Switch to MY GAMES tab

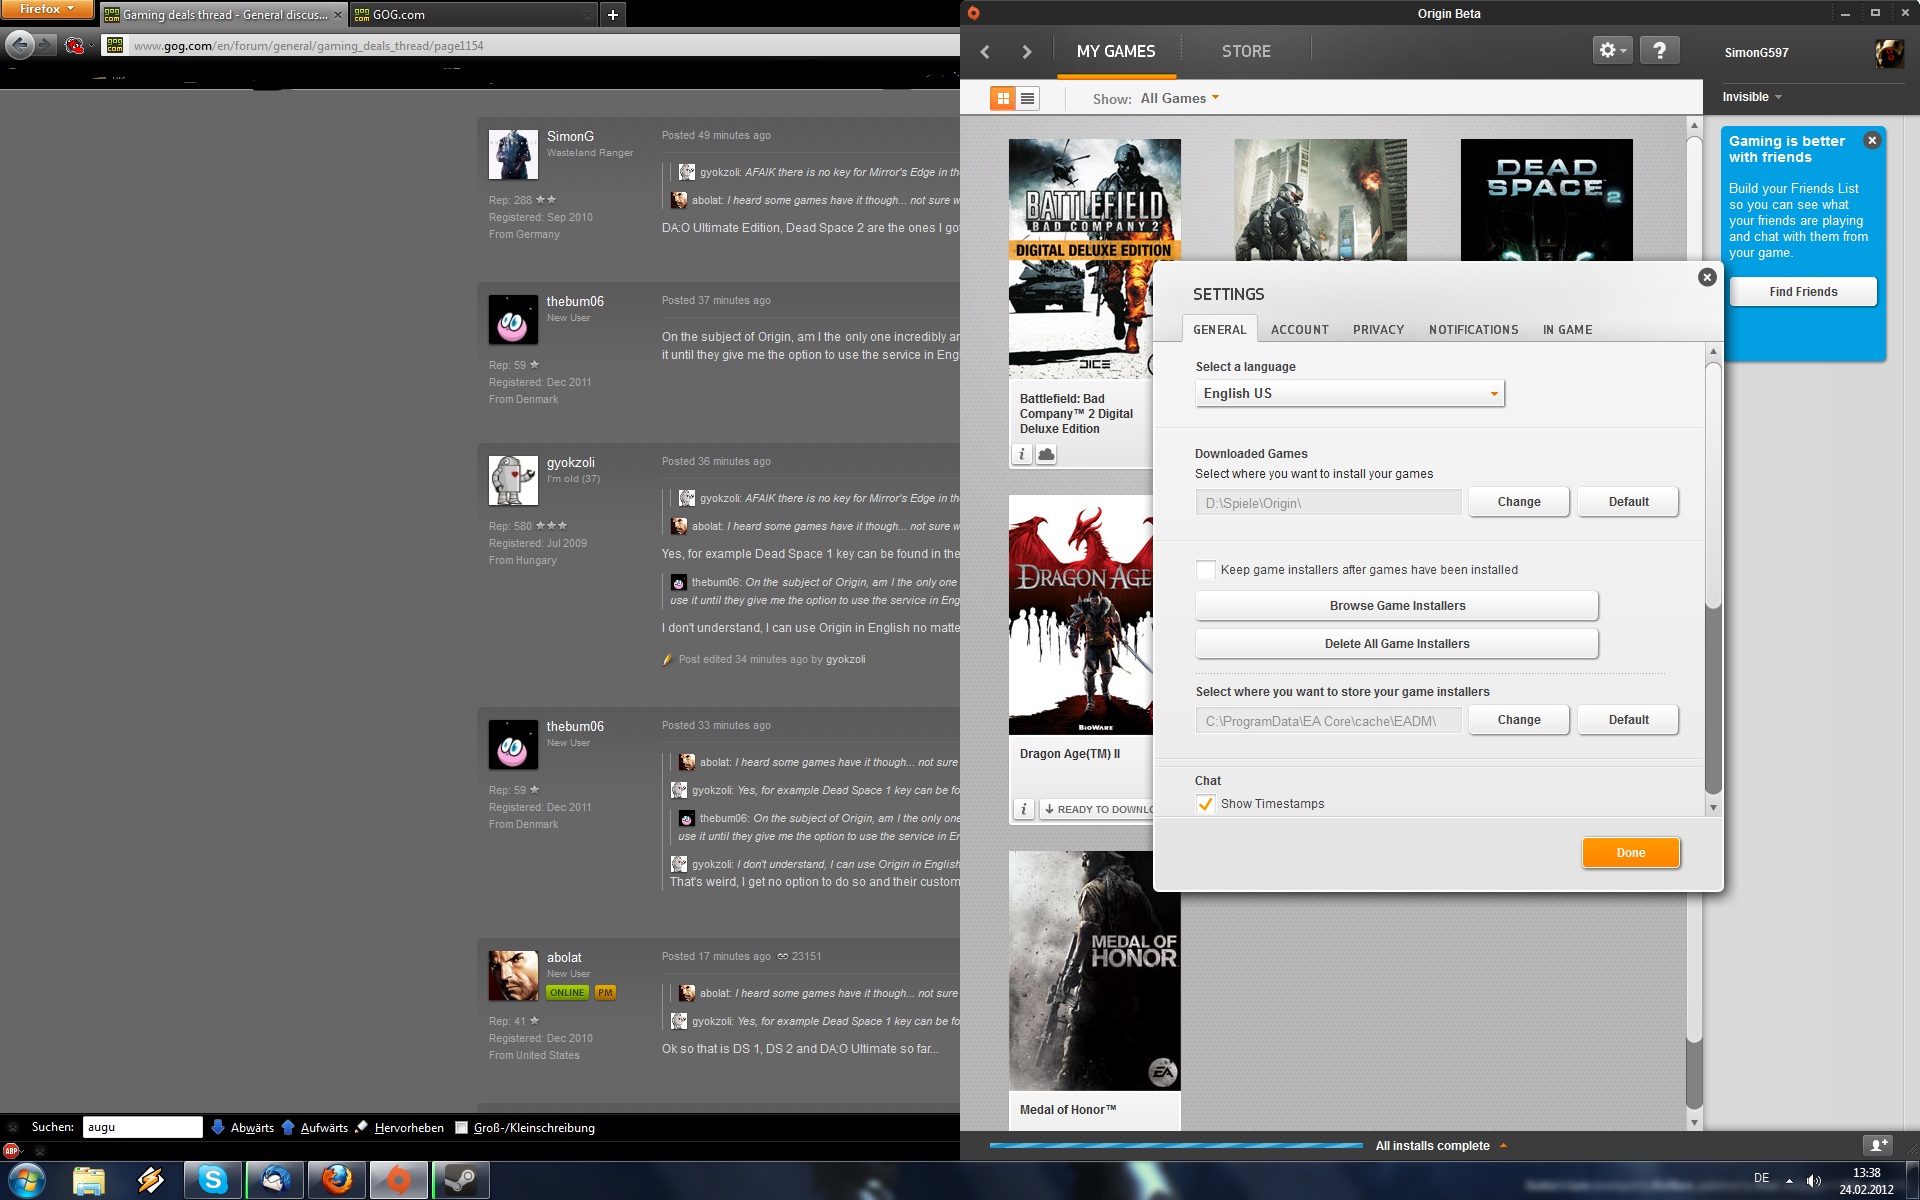1116,51
